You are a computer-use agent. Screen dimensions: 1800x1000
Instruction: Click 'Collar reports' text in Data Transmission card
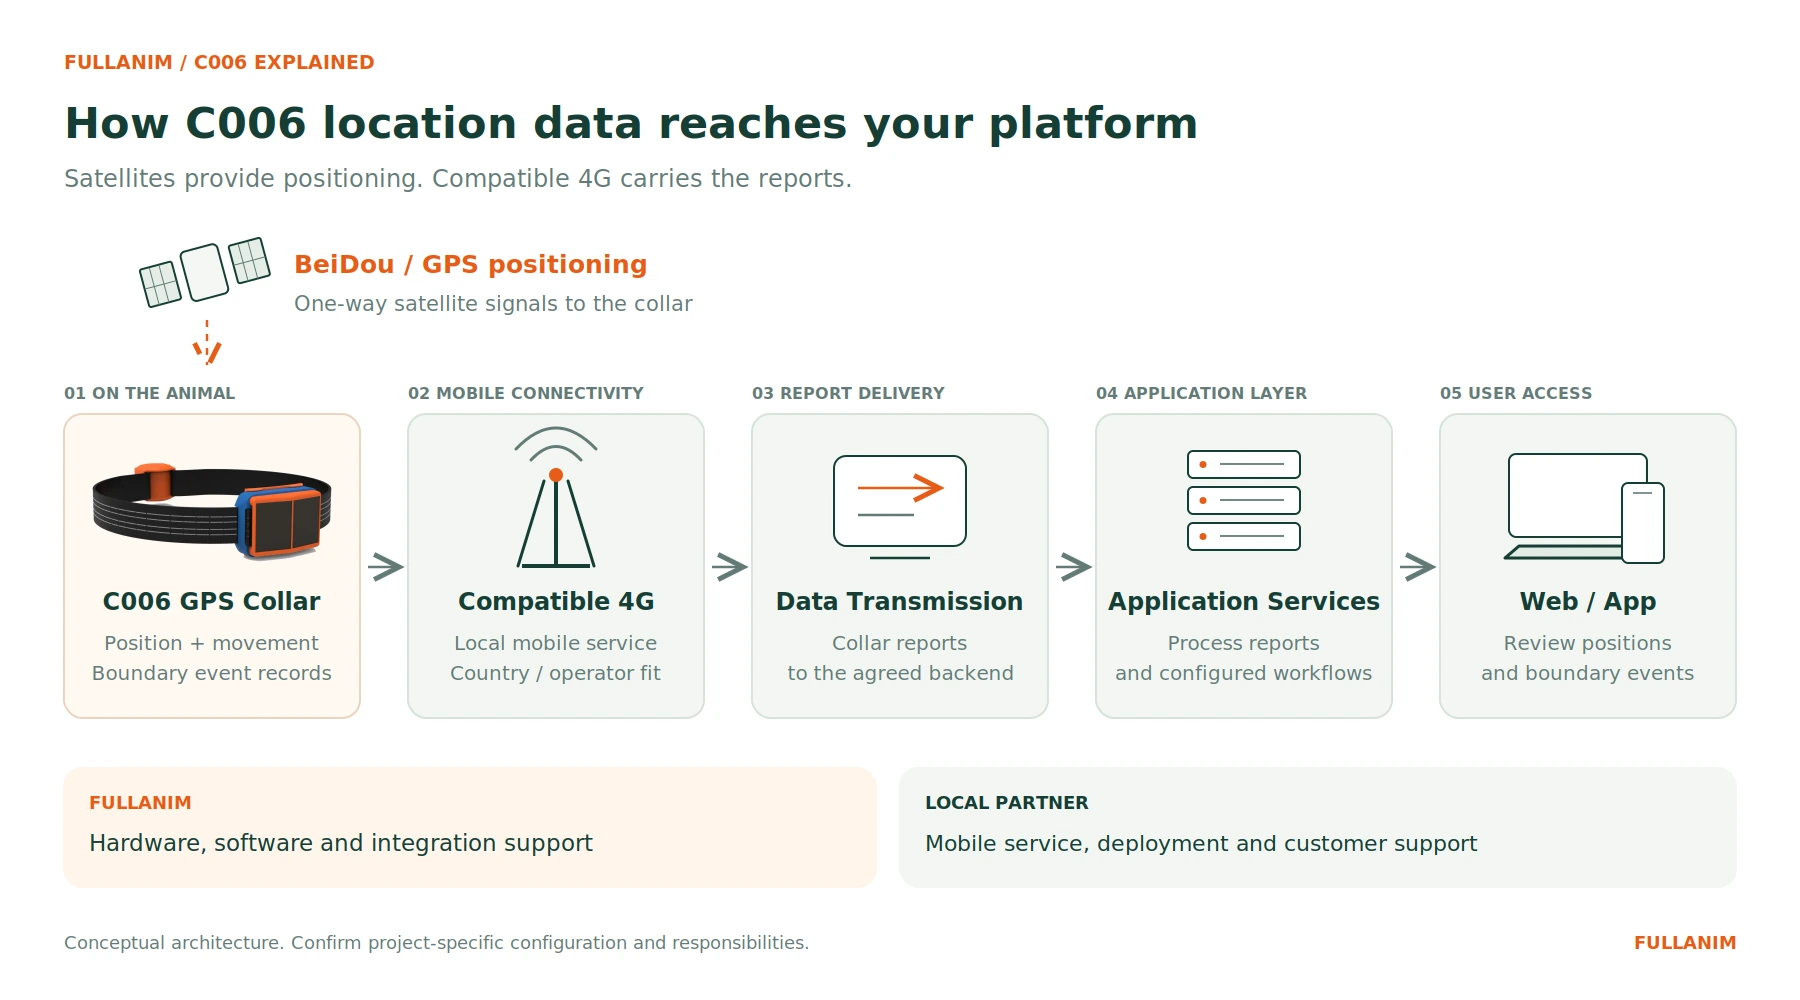coord(900,643)
